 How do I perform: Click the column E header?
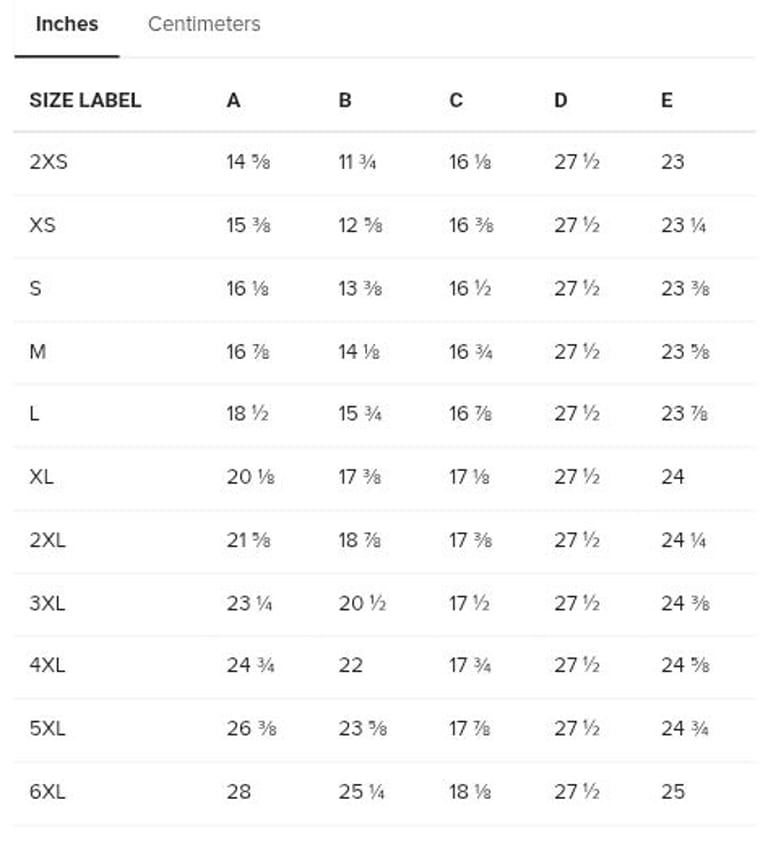click(667, 100)
